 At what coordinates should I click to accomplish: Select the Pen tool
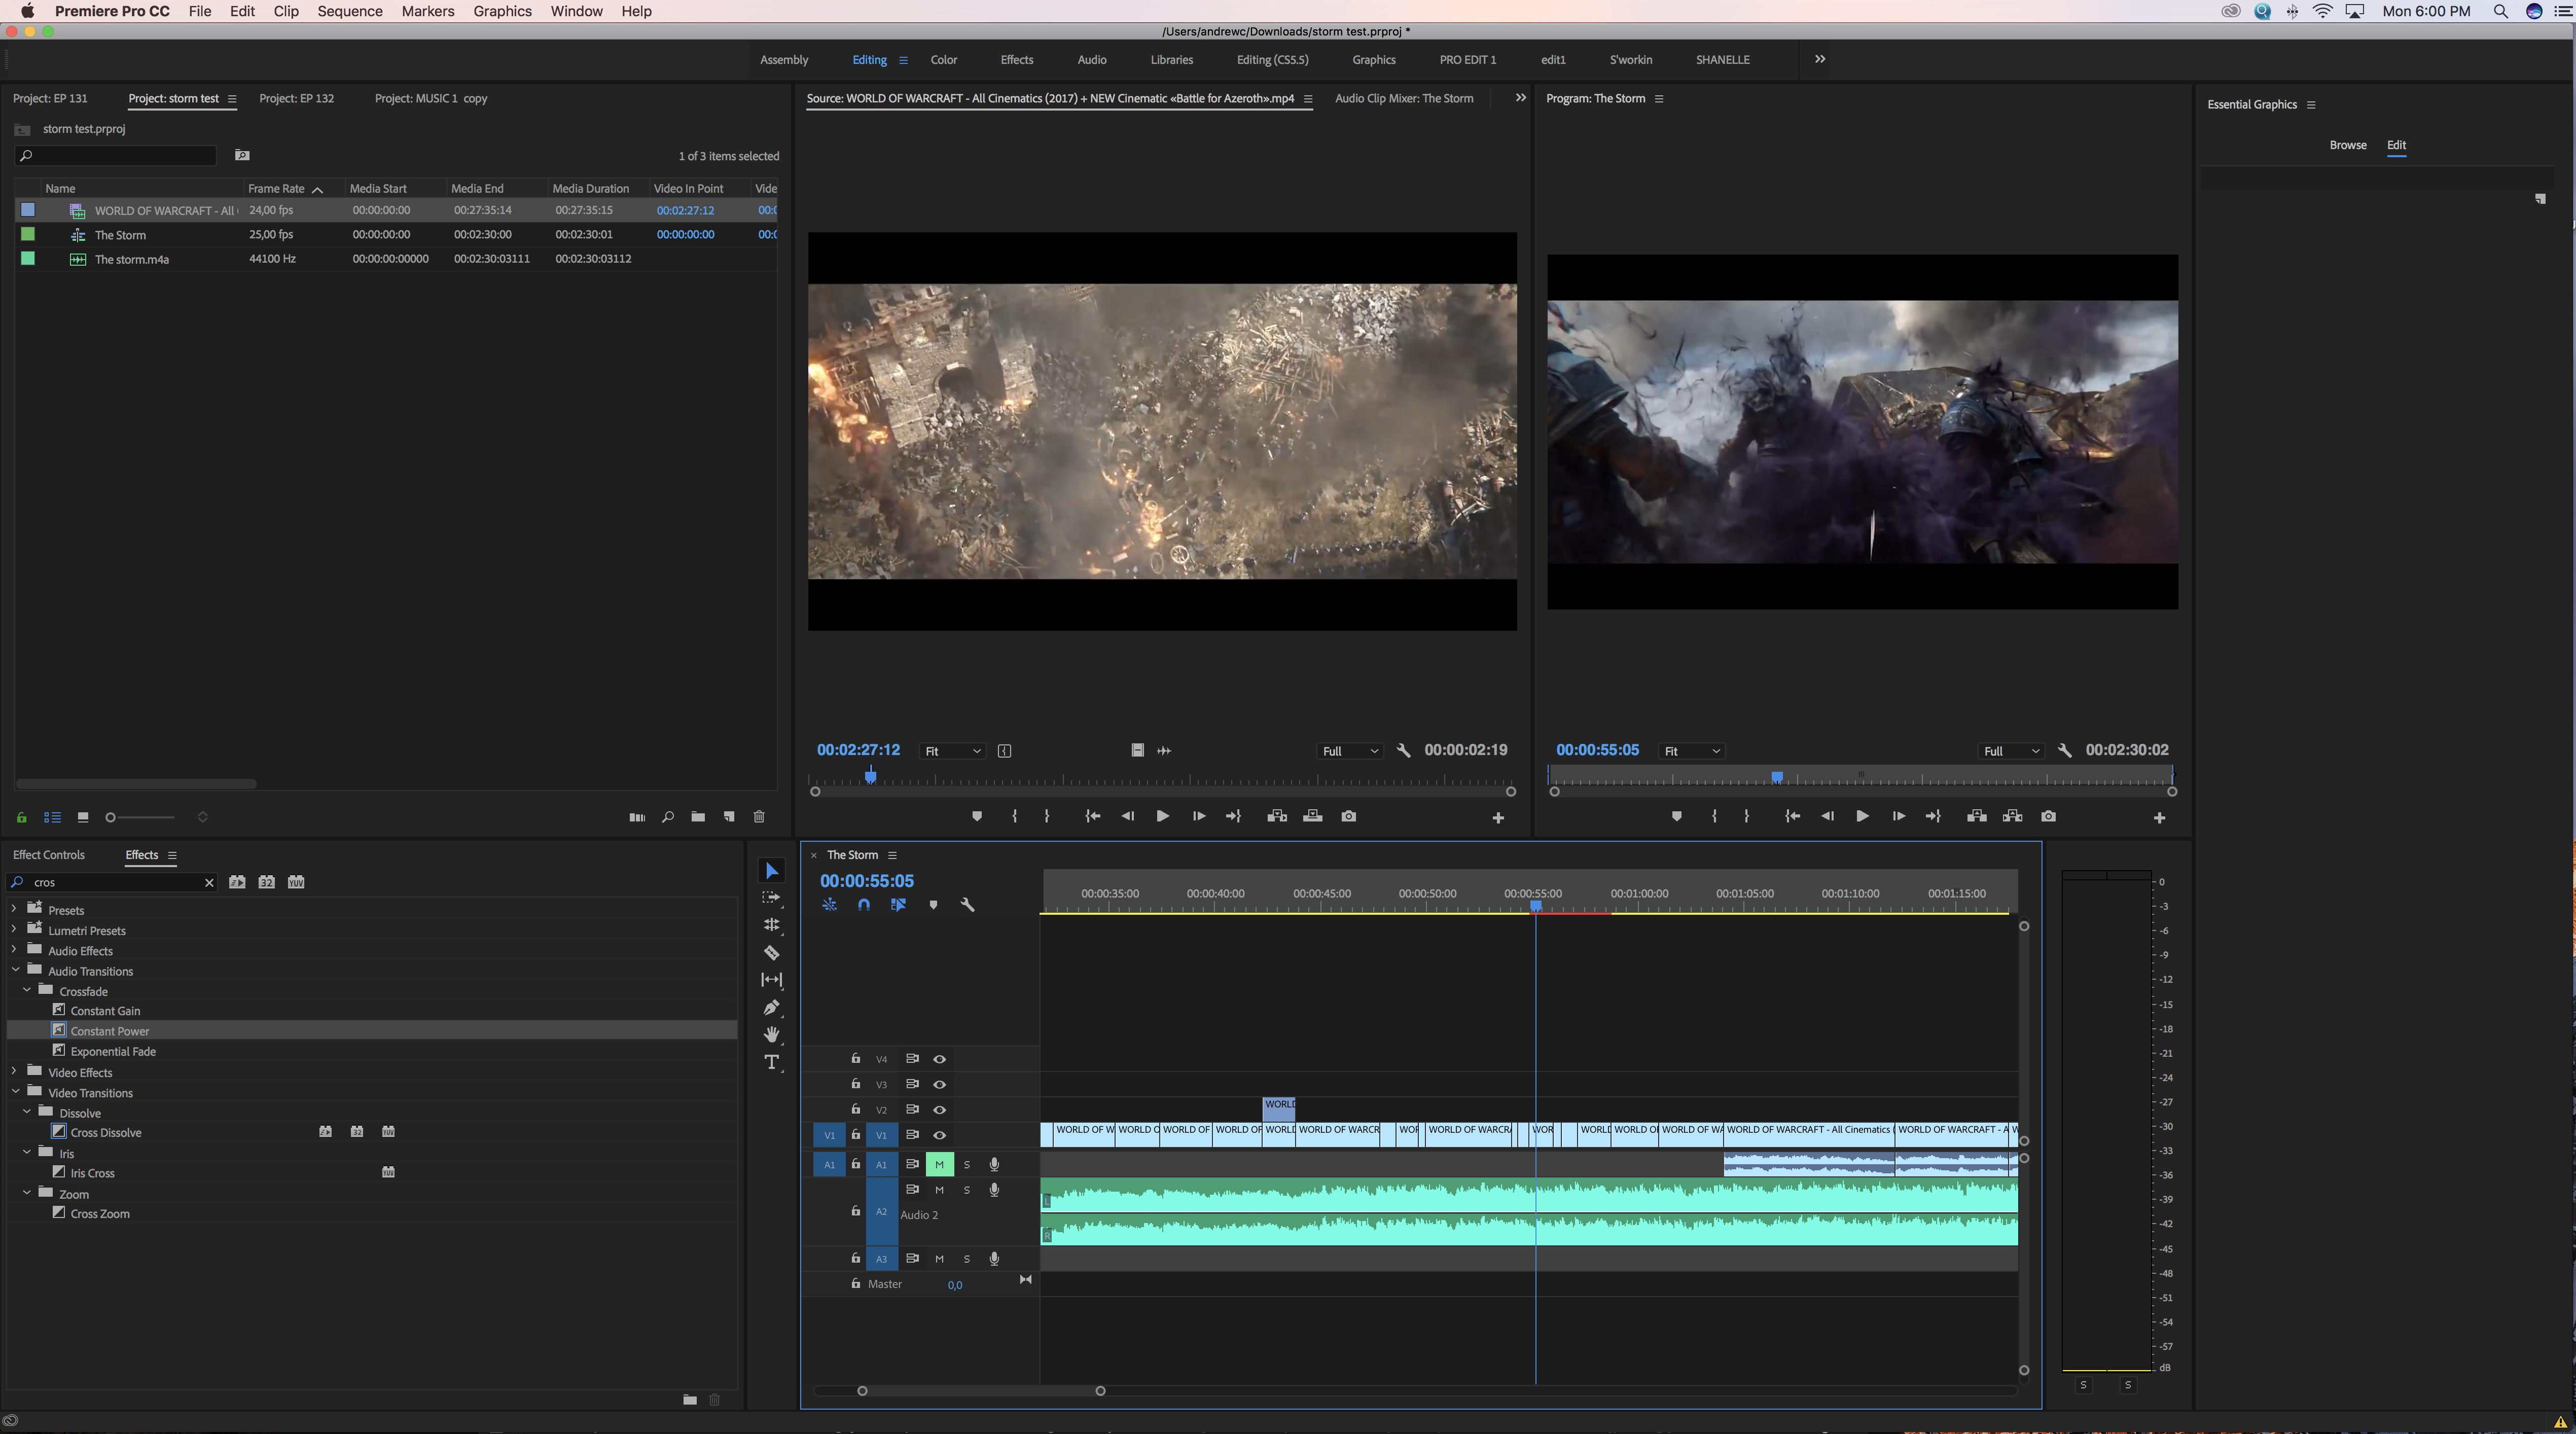tap(771, 1007)
